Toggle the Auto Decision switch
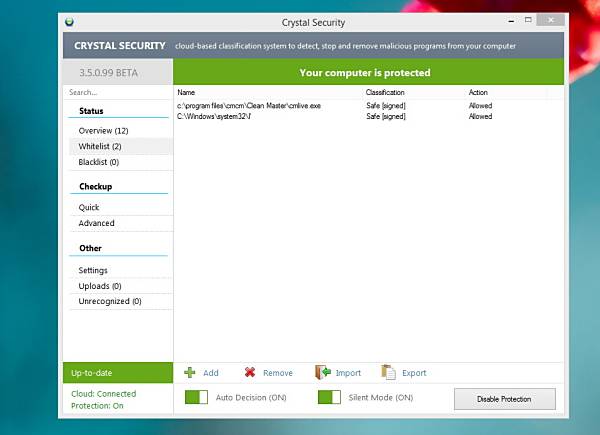 [196, 397]
